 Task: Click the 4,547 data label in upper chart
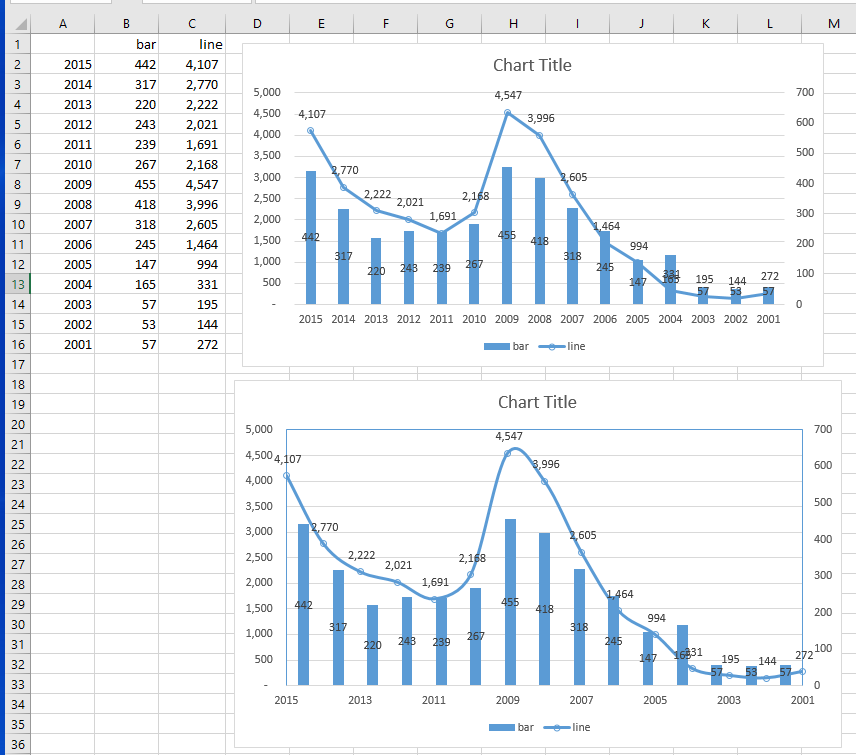pyautogui.click(x=508, y=96)
